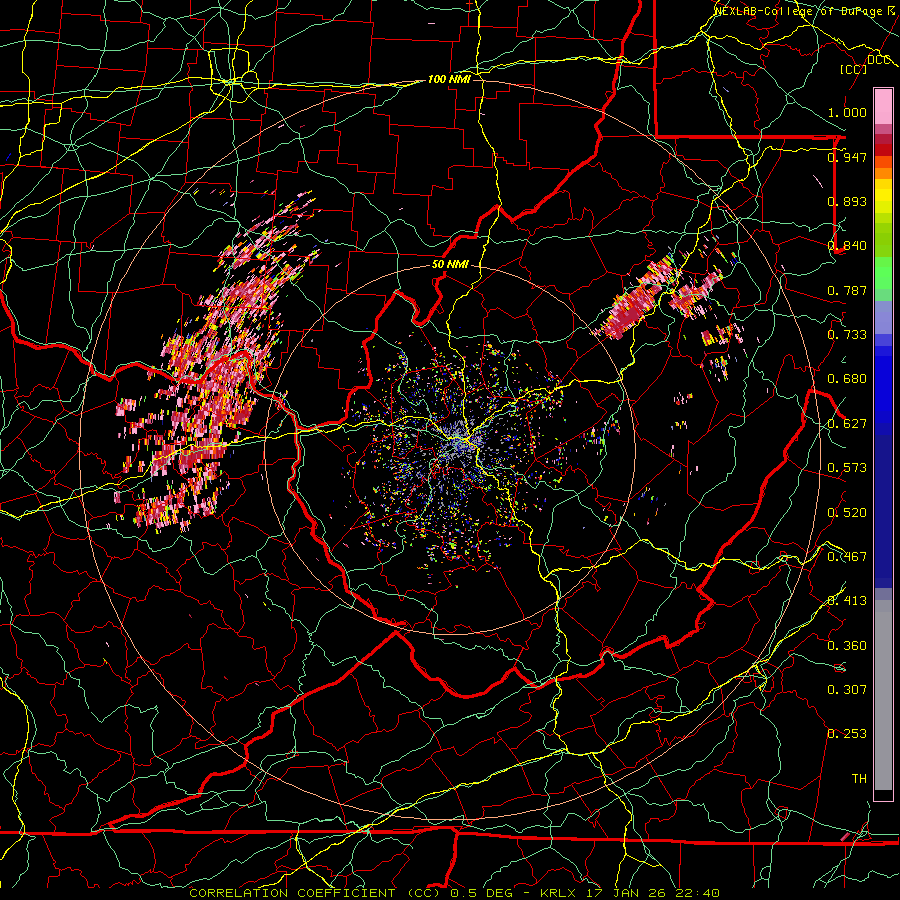The height and width of the screenshot is (900, 900).
Task: Click the 0.733 legend value
Action: pos(847,335)
